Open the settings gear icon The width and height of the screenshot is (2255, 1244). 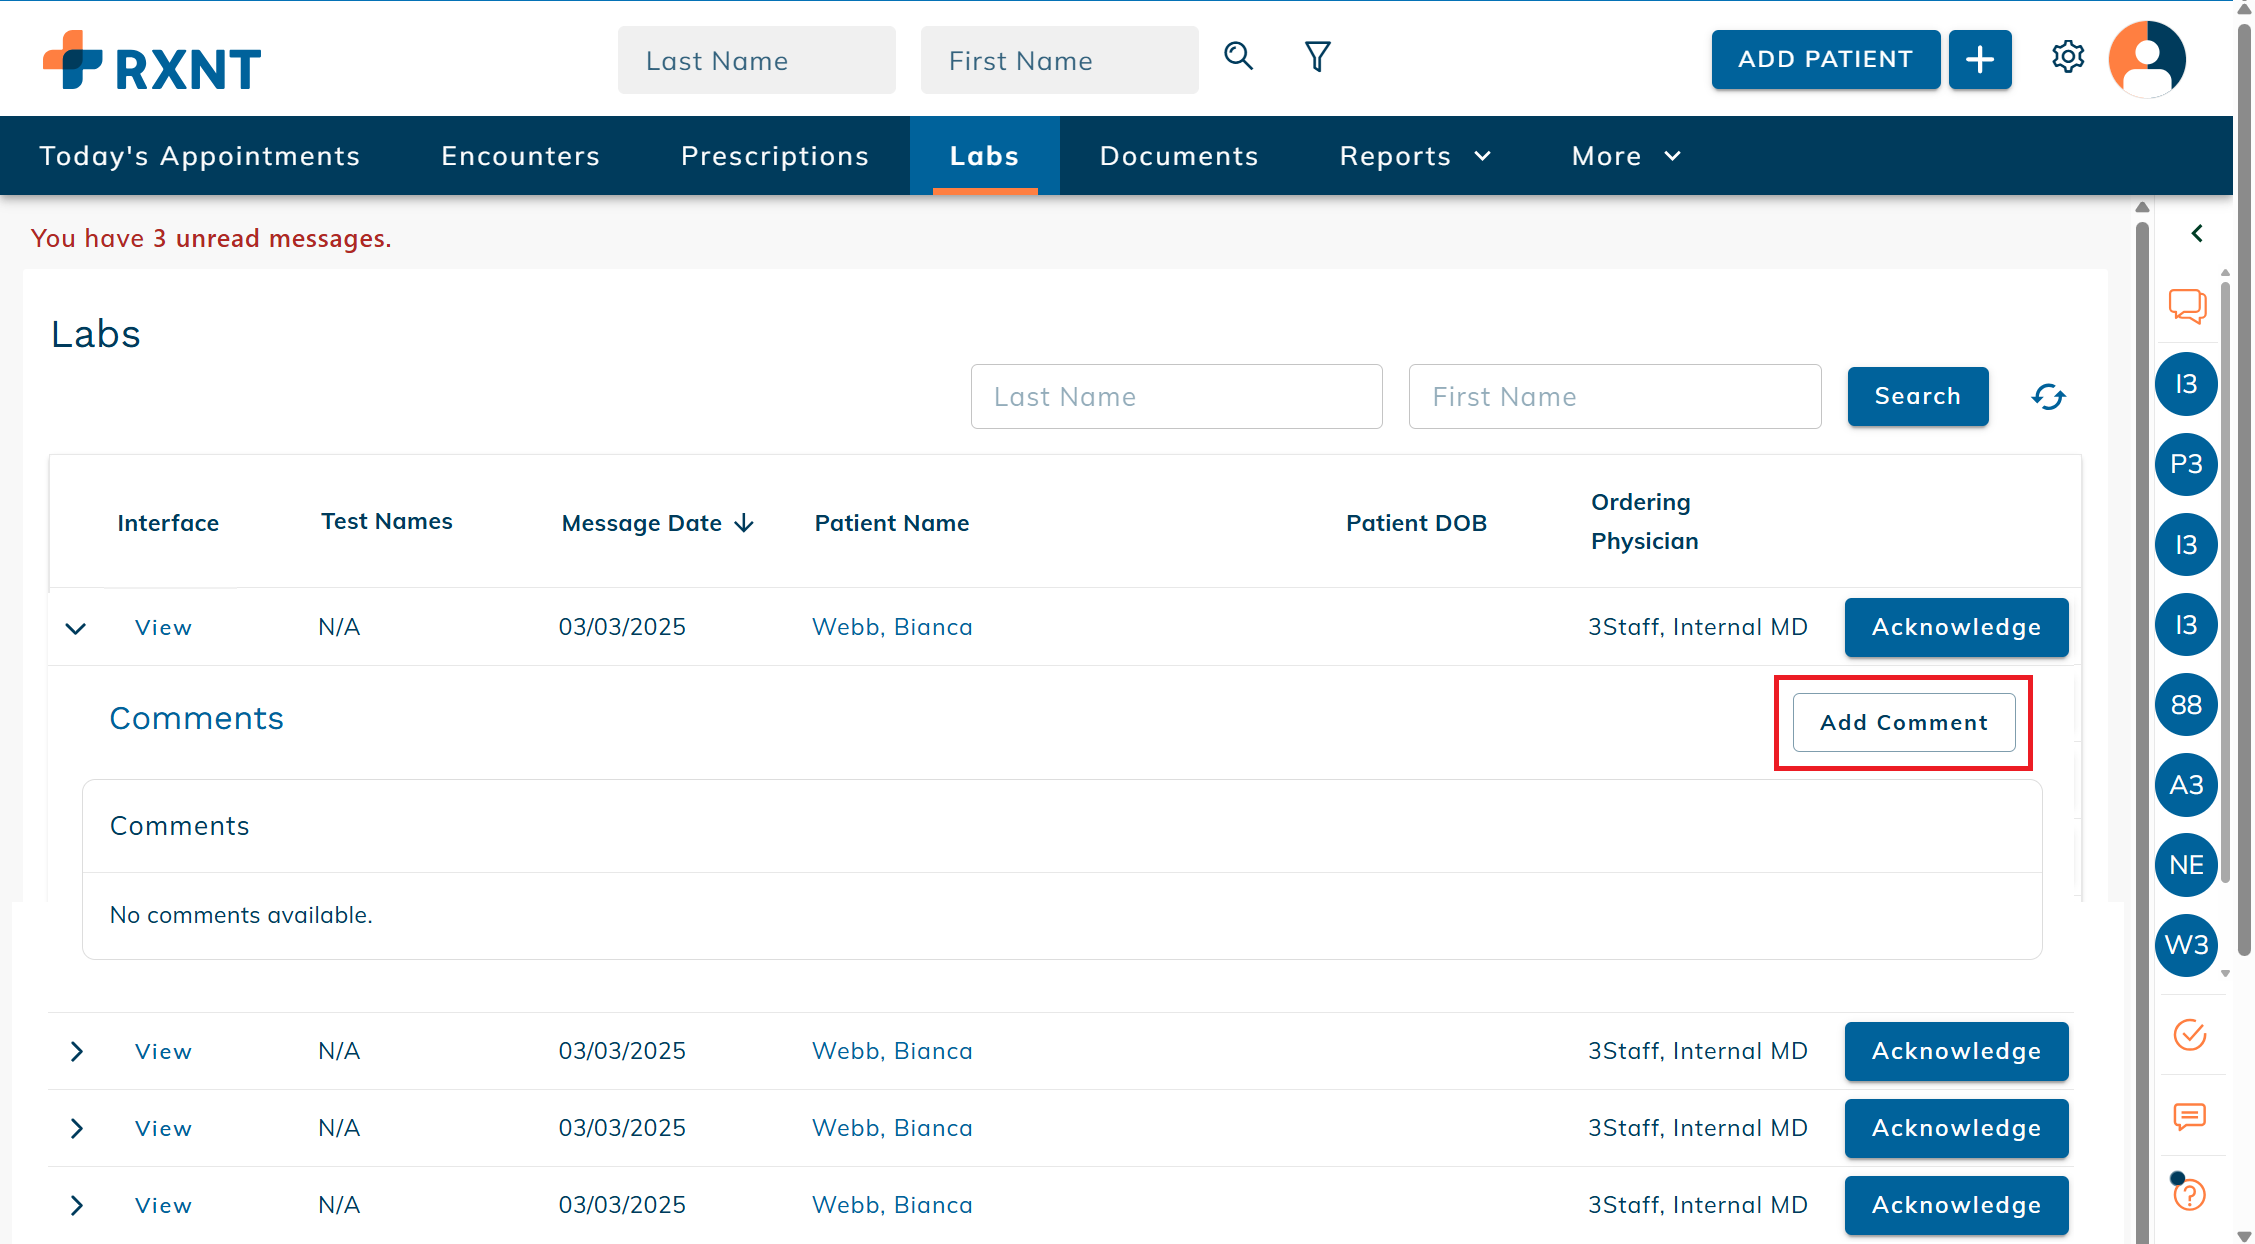coord(2067,57)
